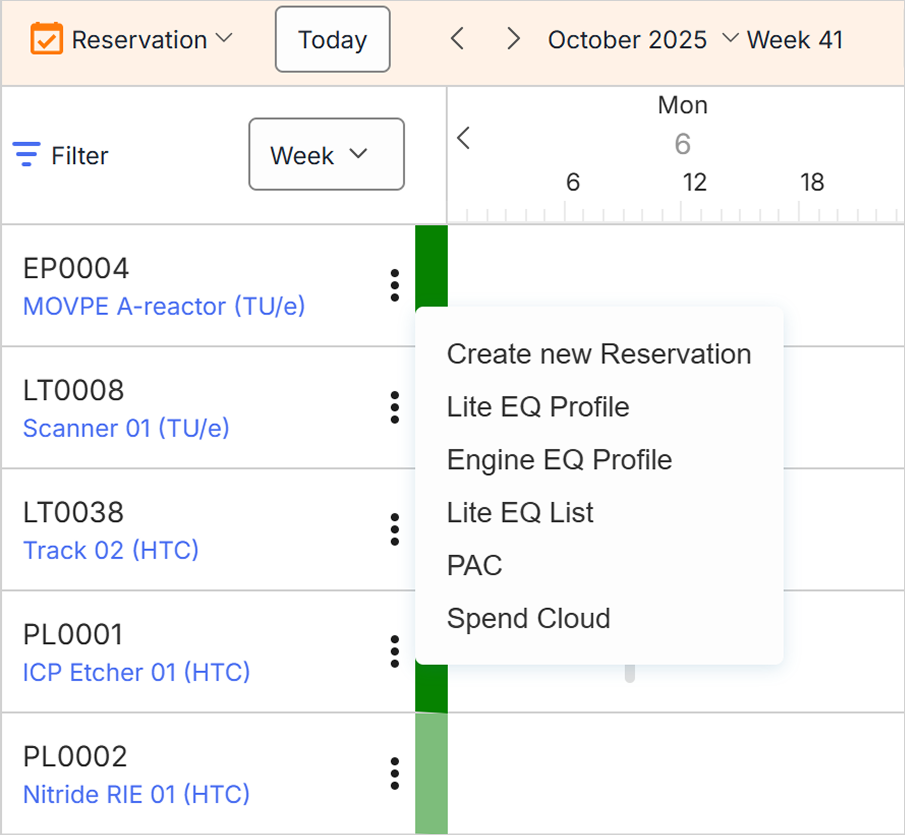The width and height of the screenshot is (905, 835).
Task: Click the 12 o'clock mark on the timeline ruler
Action: click(694, 182)
